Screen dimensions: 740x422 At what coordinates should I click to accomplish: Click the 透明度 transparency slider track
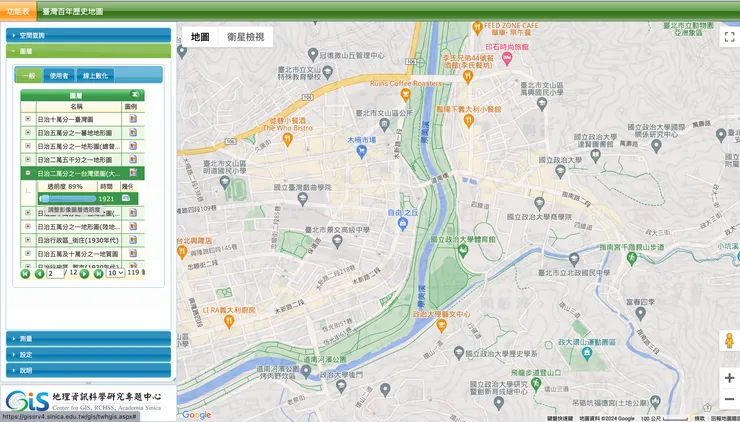click(68, 198)
